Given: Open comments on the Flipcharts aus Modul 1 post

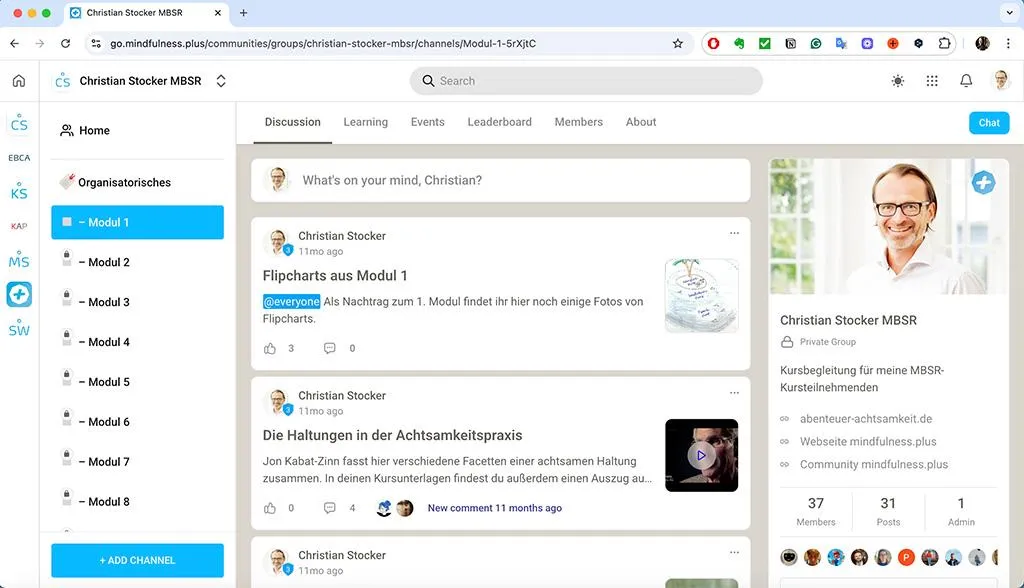Looking at the screenshot, I should tap(330, 348).
